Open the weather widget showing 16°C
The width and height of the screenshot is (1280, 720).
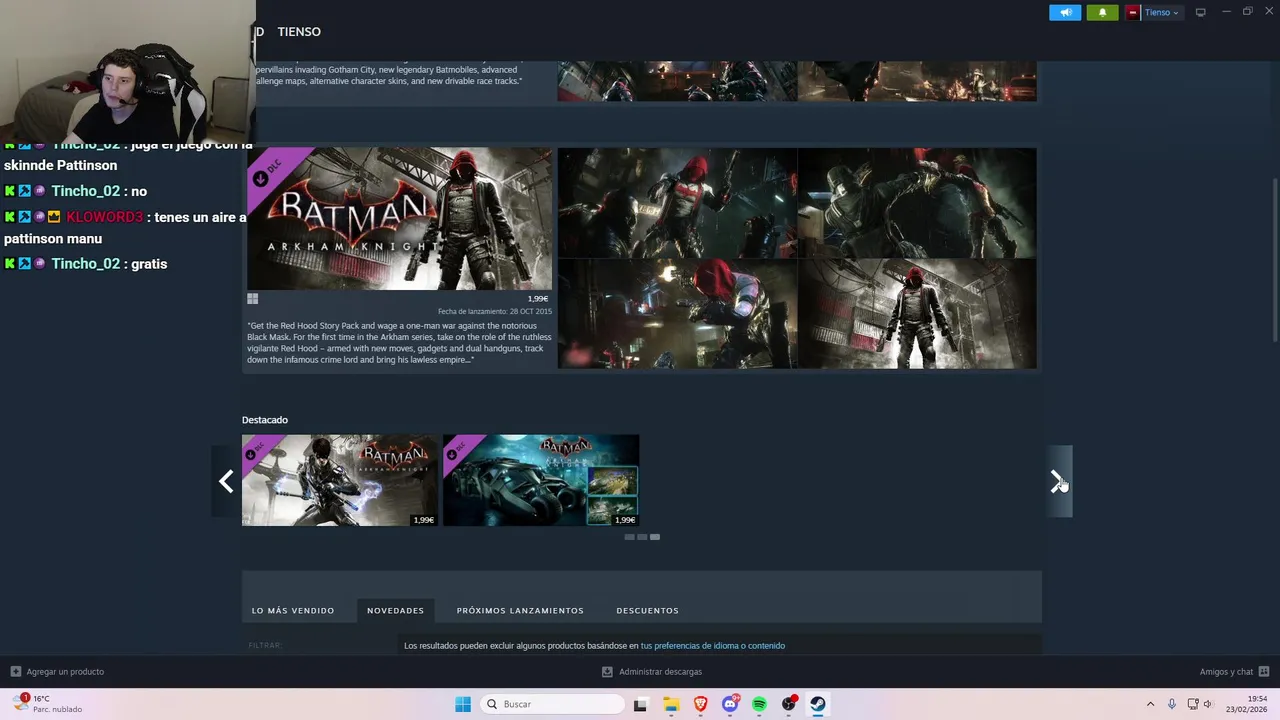coord(48,704)
